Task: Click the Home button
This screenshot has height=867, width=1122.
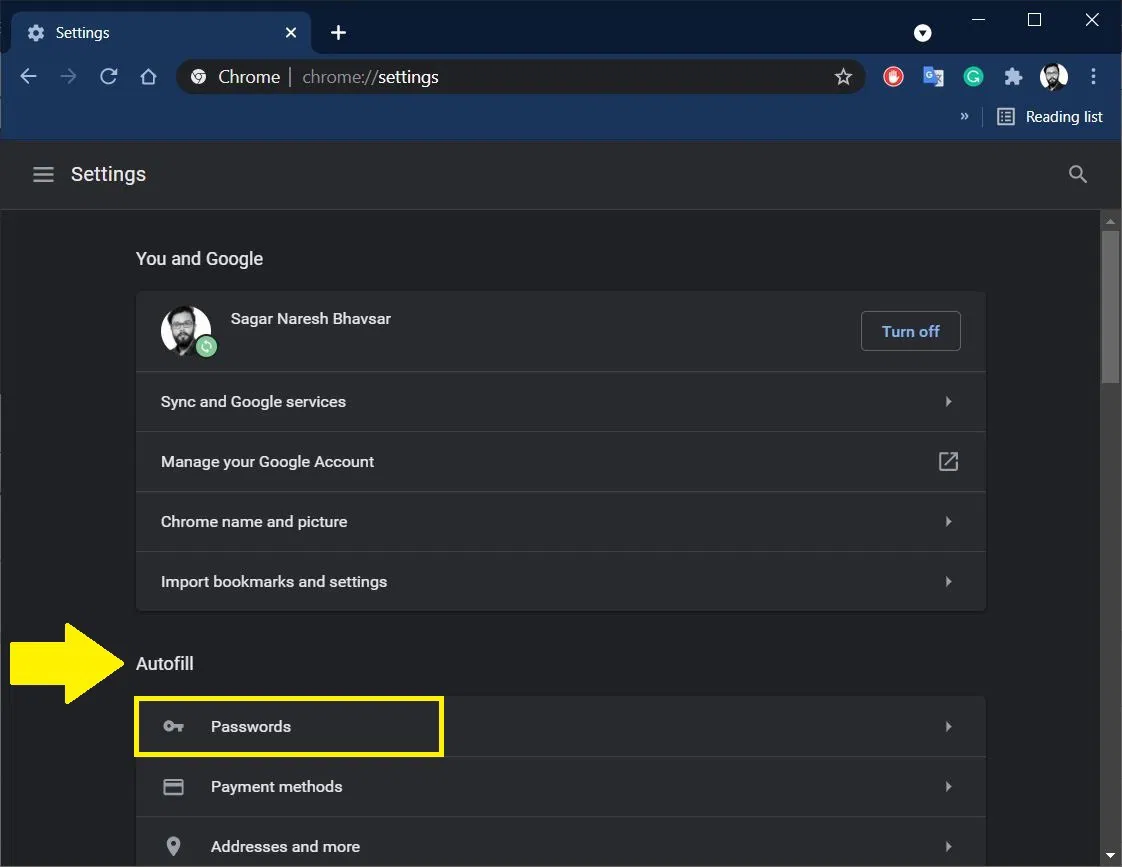Action: click(x=148, y=76)
